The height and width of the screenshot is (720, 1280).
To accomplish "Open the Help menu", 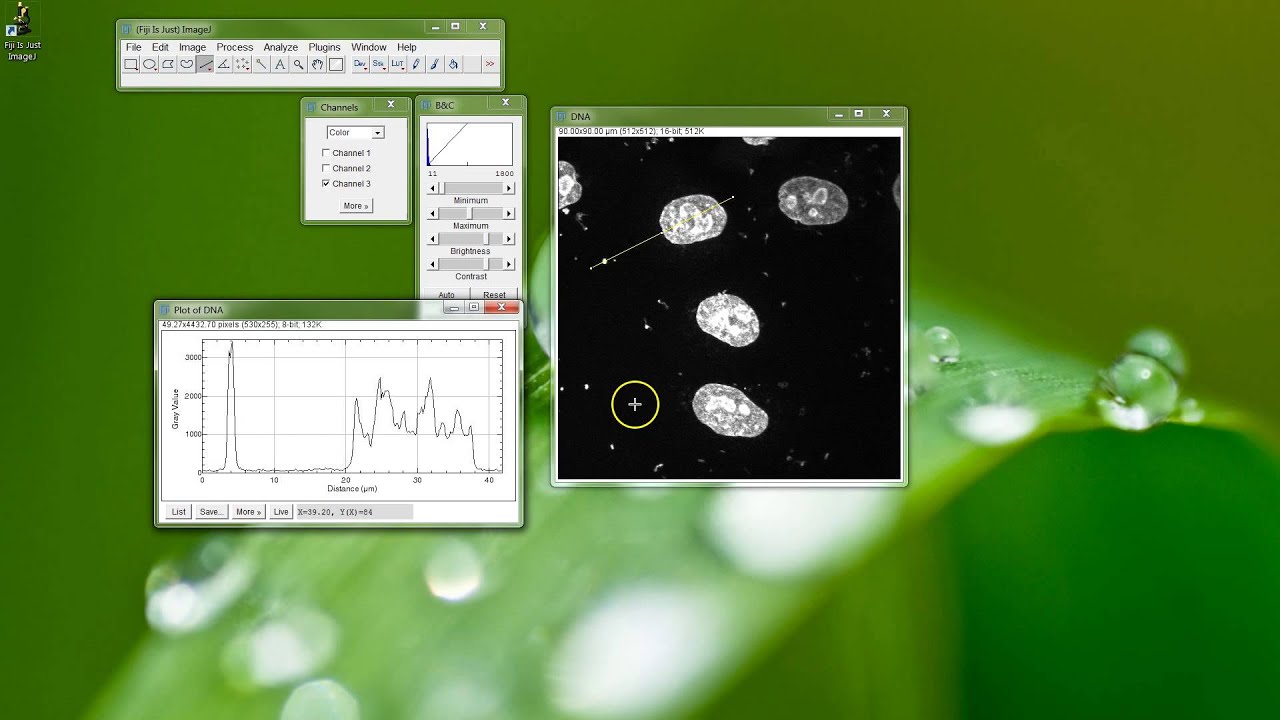I will tap(406, 47).
